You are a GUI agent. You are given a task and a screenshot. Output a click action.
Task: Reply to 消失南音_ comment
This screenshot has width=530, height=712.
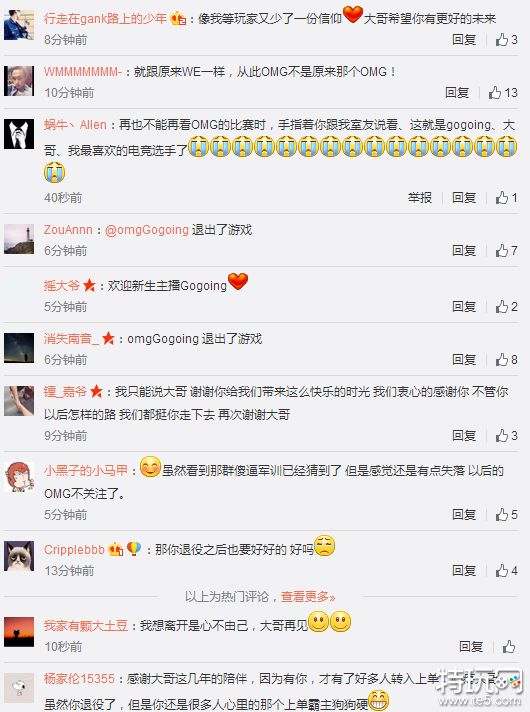click(464, 360)
